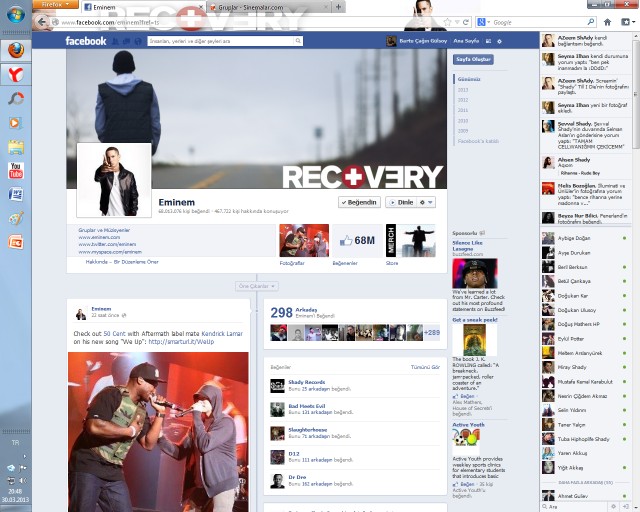This screenshot has width=640, height=512.
Task: Open Firefox from the taskbar
Action: pos(15,48)
